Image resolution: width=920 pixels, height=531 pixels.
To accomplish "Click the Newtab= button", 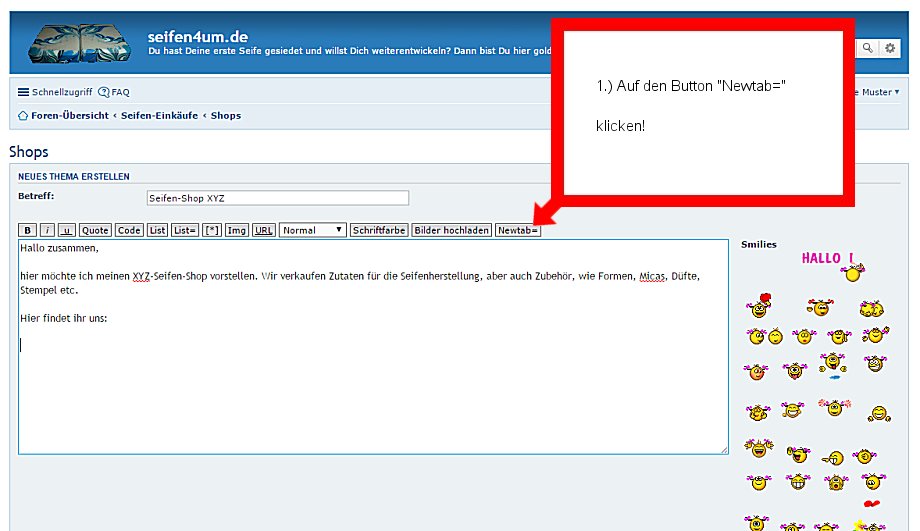I will coord(517,230).
